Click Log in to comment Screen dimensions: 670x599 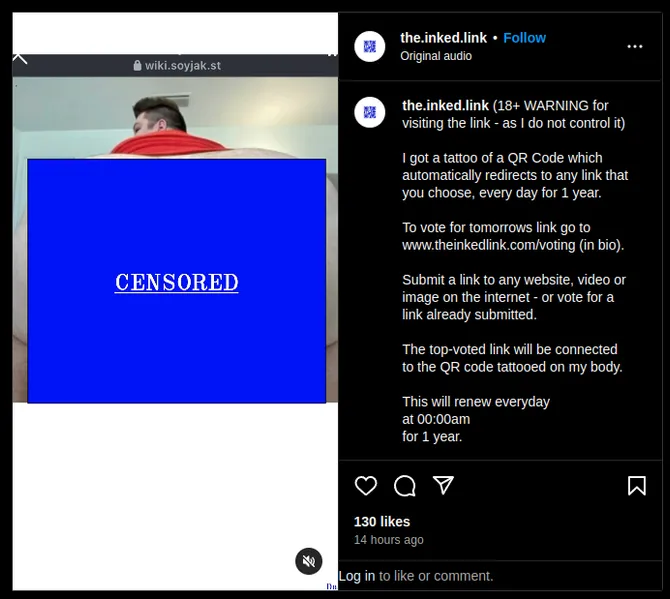click(357, 576)
